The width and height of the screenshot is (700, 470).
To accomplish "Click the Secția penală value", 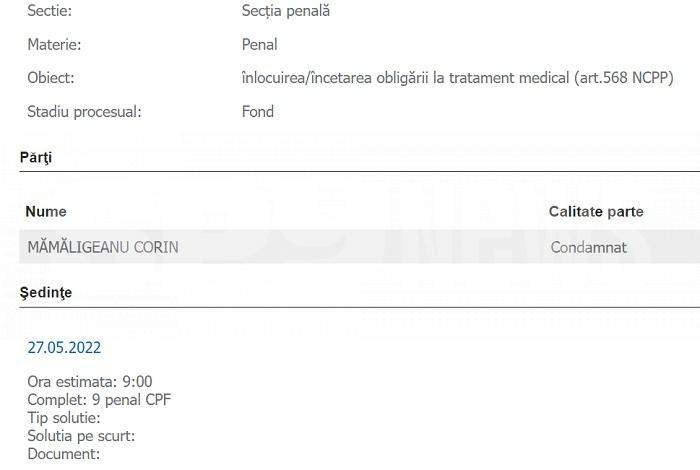I will click(x=286, y=11).
